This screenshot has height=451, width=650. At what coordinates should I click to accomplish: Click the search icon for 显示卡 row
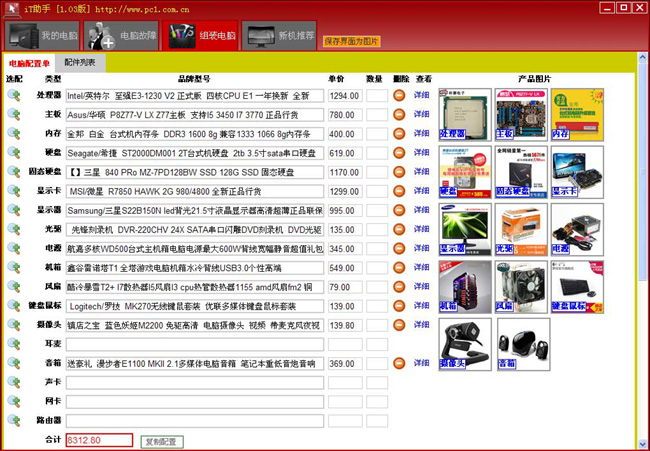point(14,191)
